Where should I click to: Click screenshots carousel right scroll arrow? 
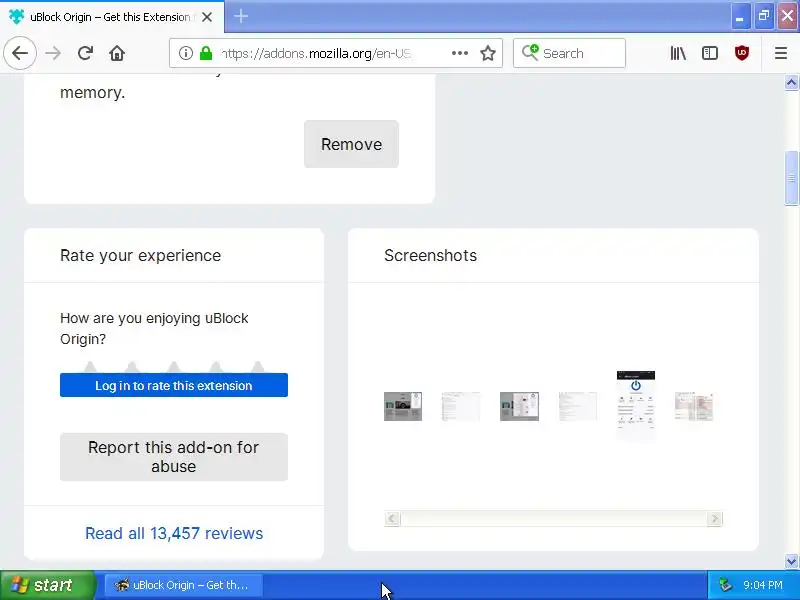pyautogui.click(x=714, y=518)
